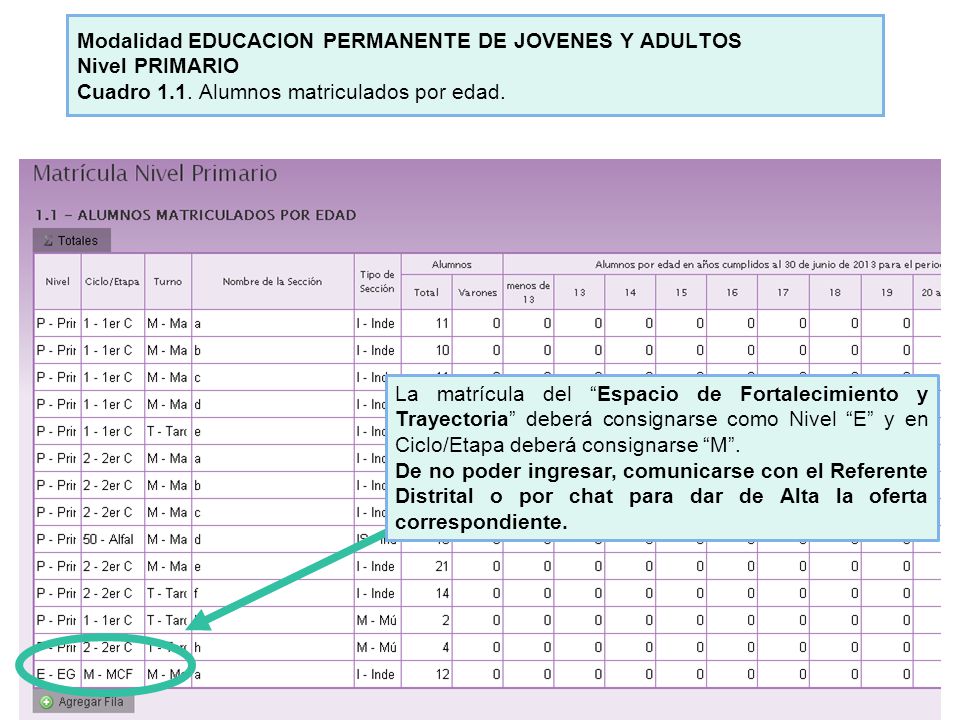Screen dimensions: 960x720
Task: Select the Total cell showing 10
Action: pos(427,350)
